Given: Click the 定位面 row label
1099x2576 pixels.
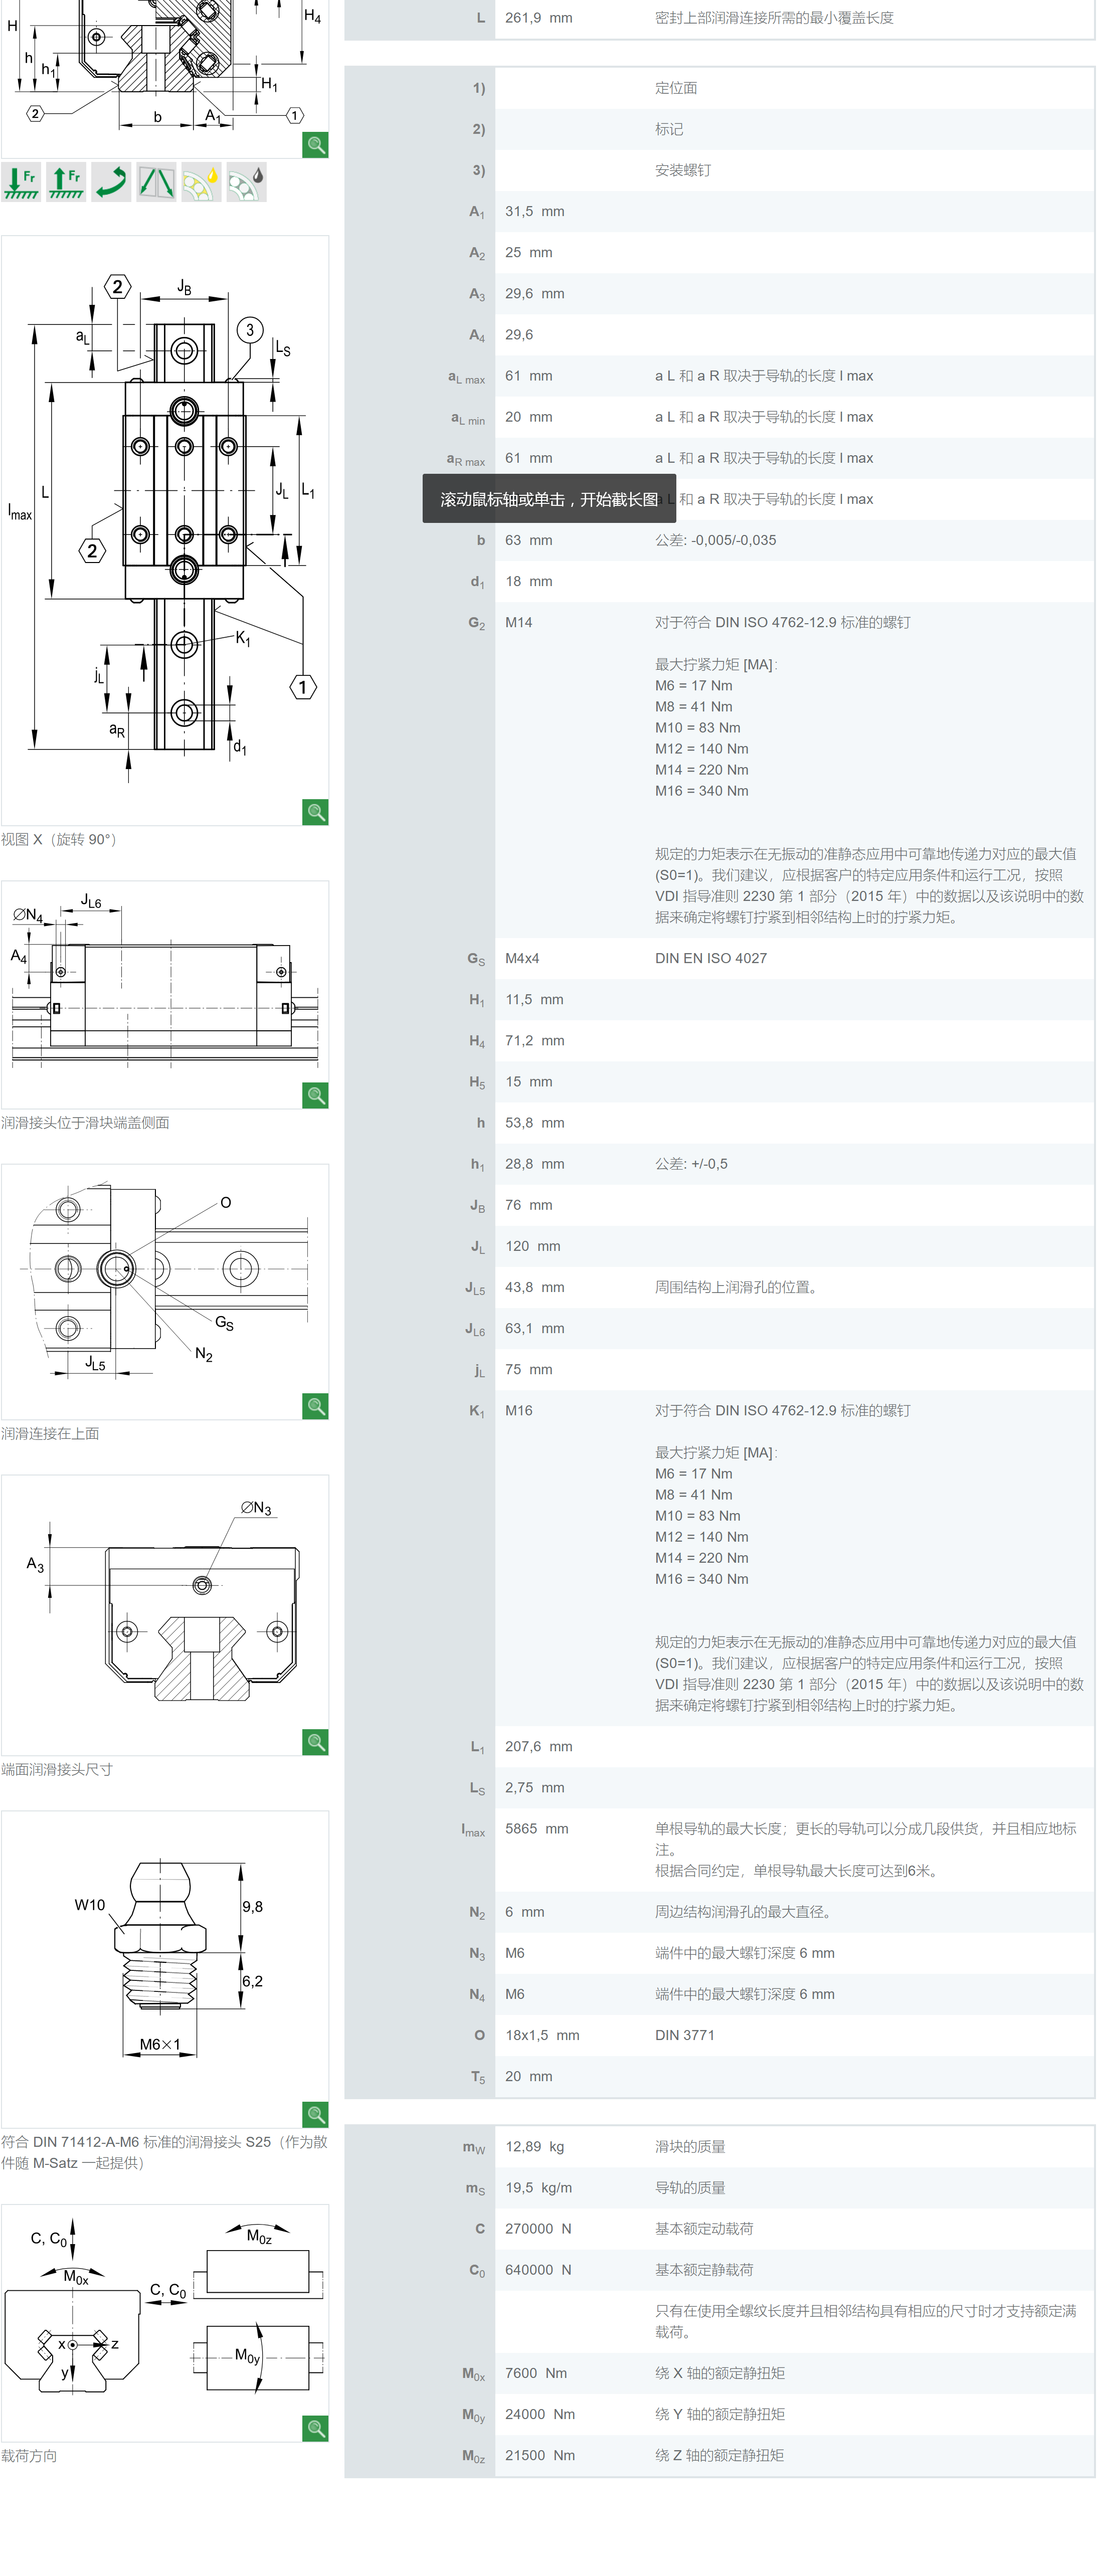Looking at the screenshot, I should pos(677,88).
